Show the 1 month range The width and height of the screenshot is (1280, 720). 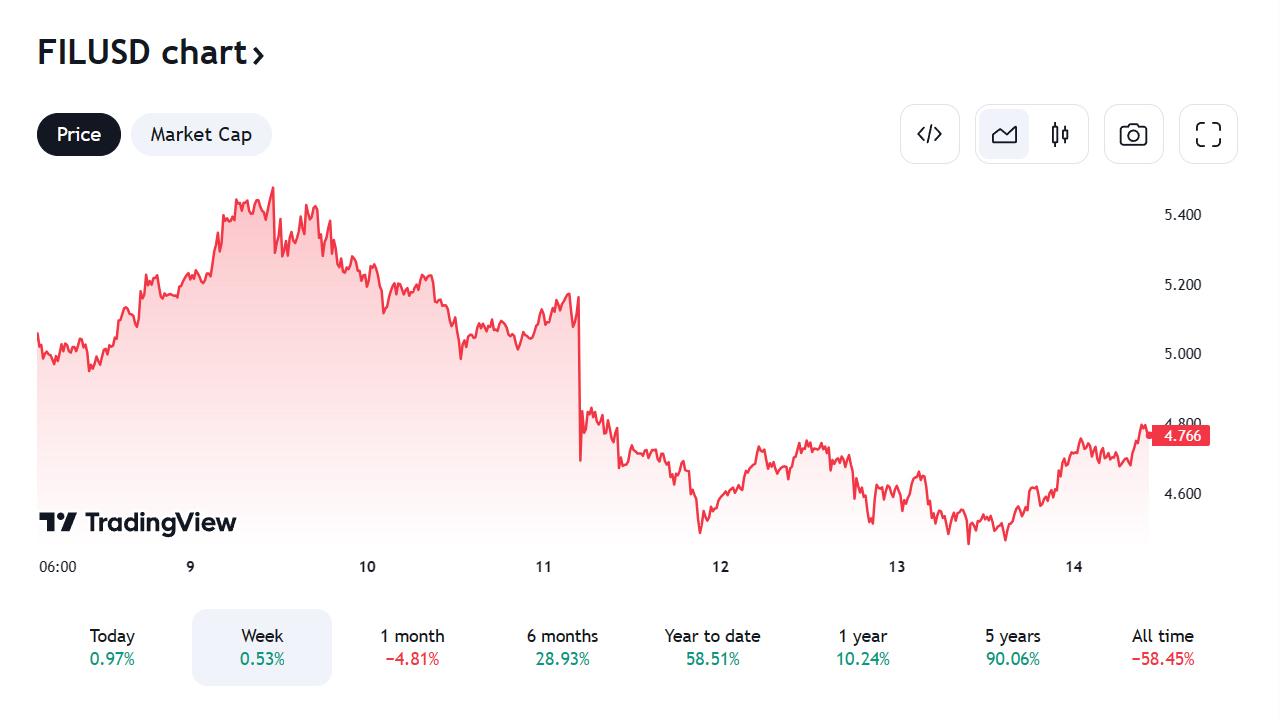pyautogui.click(x=412, y=647)
